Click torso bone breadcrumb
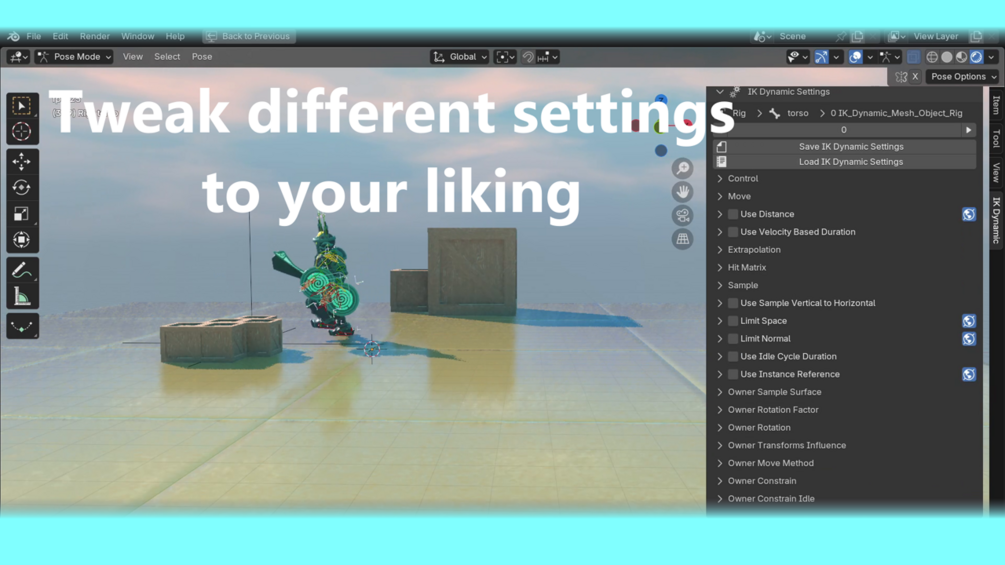Image resolution: width=1005 pixels, height=565 pixels. tap(797, 113)
